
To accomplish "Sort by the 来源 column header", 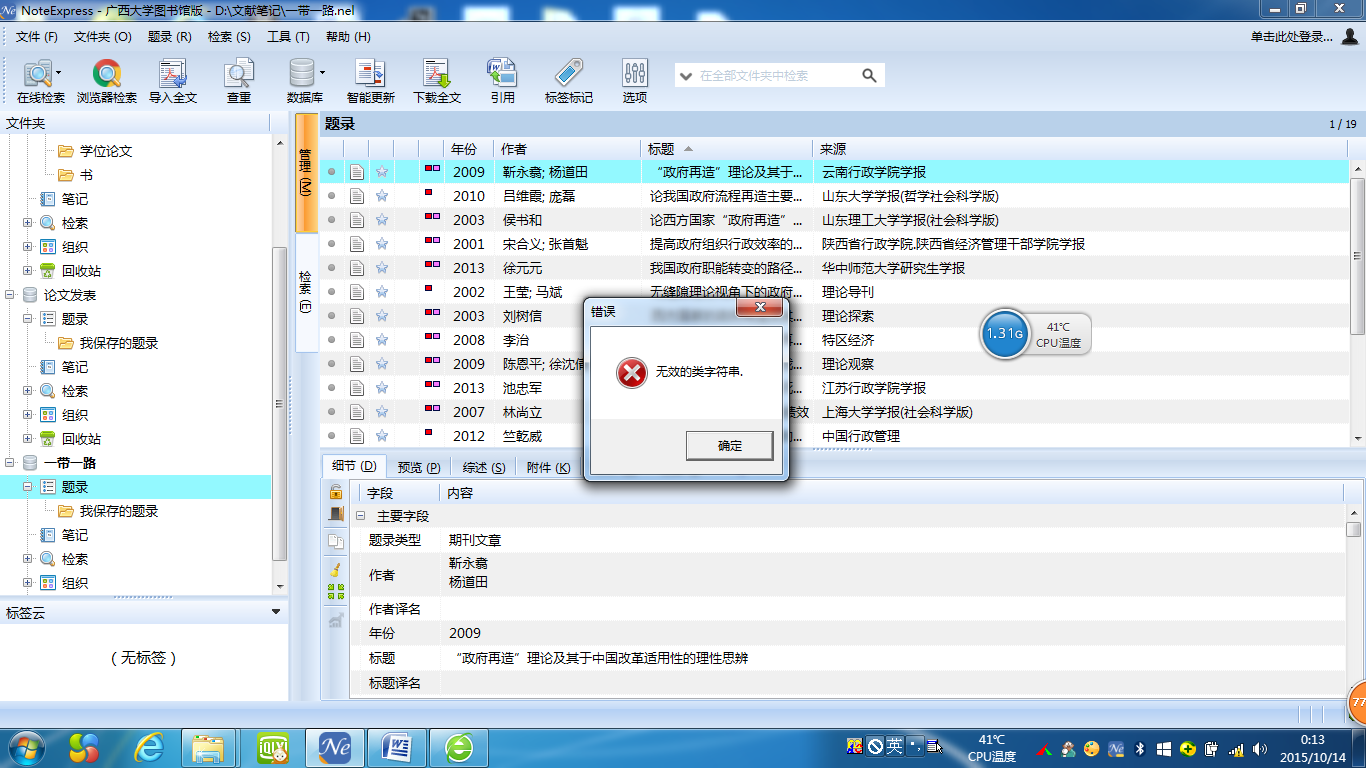I will click(1080, 149).
